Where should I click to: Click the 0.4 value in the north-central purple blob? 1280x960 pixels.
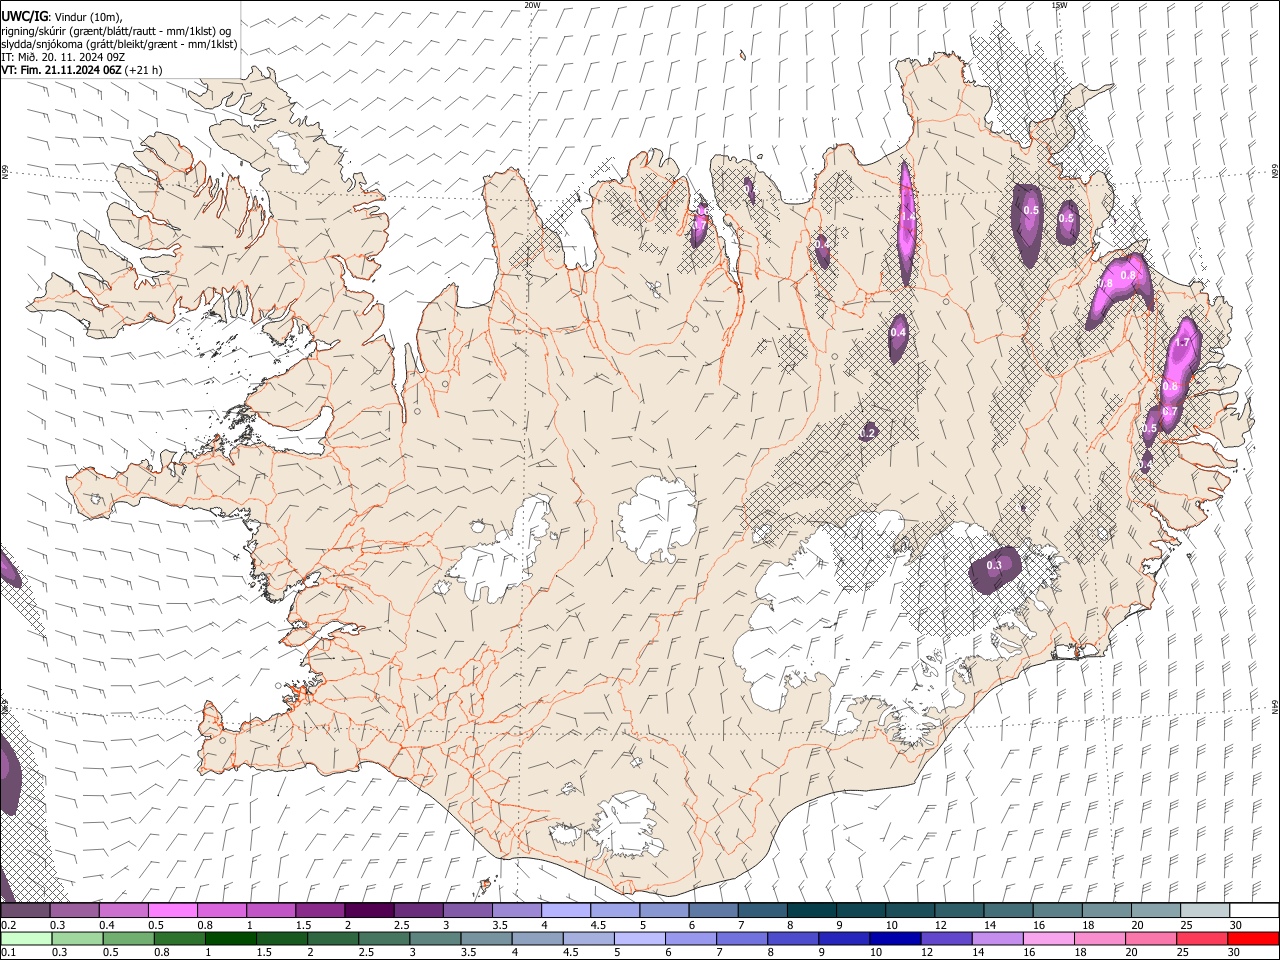click(898, 332)
